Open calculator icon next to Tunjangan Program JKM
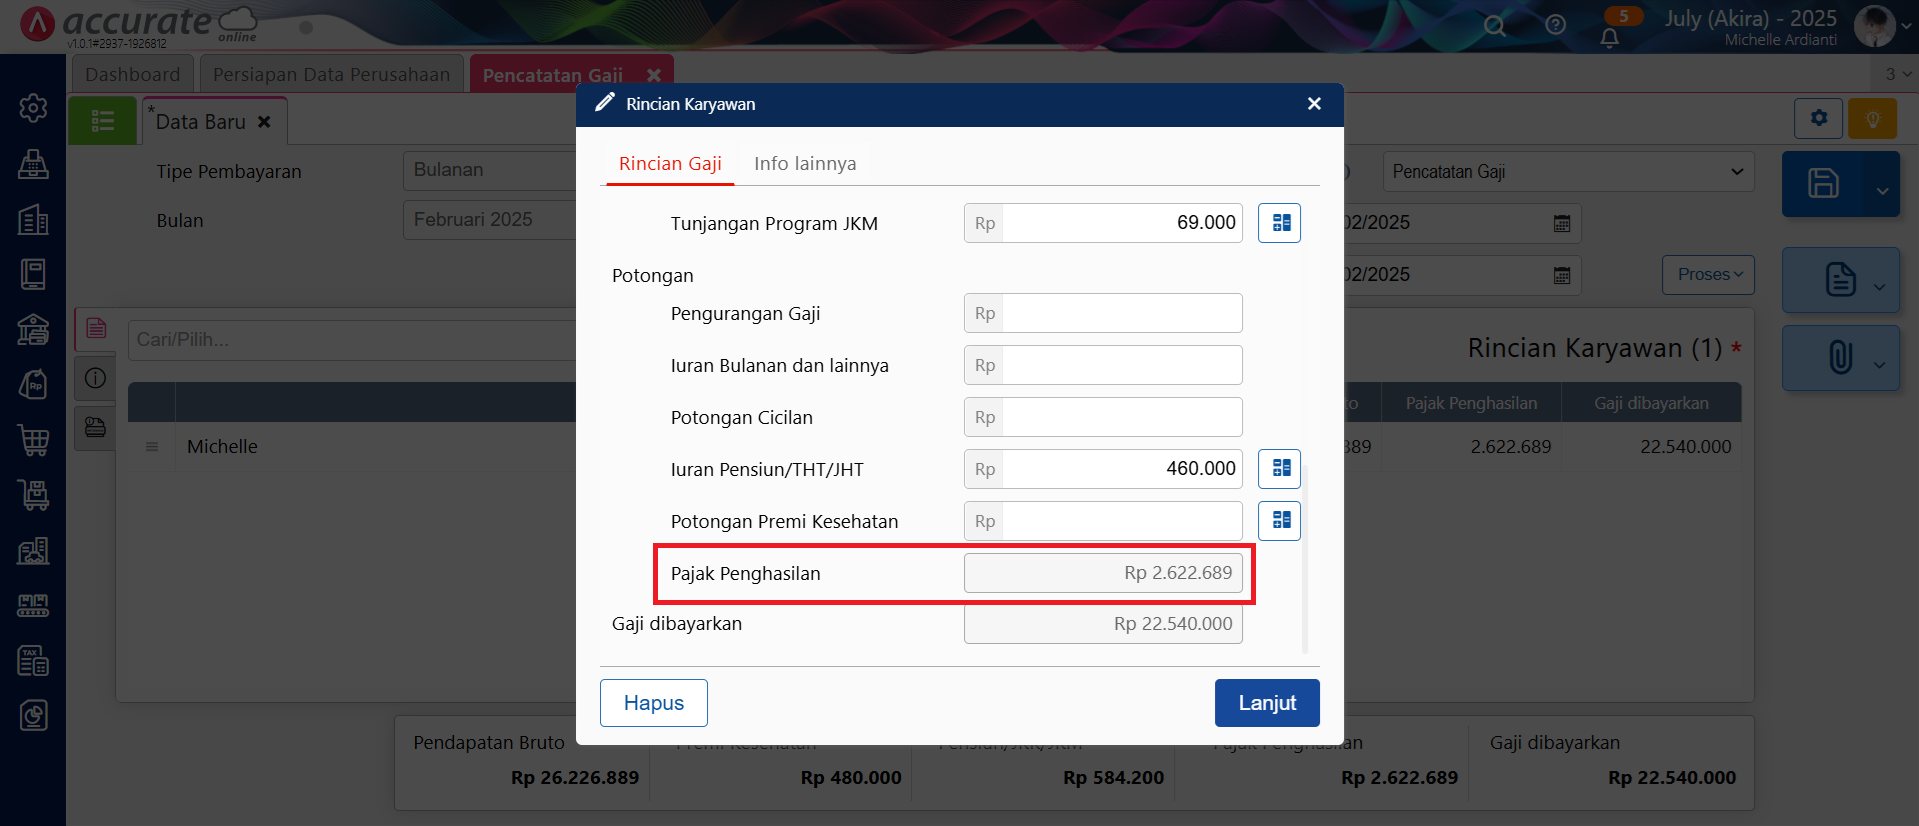 [1279, 223]
